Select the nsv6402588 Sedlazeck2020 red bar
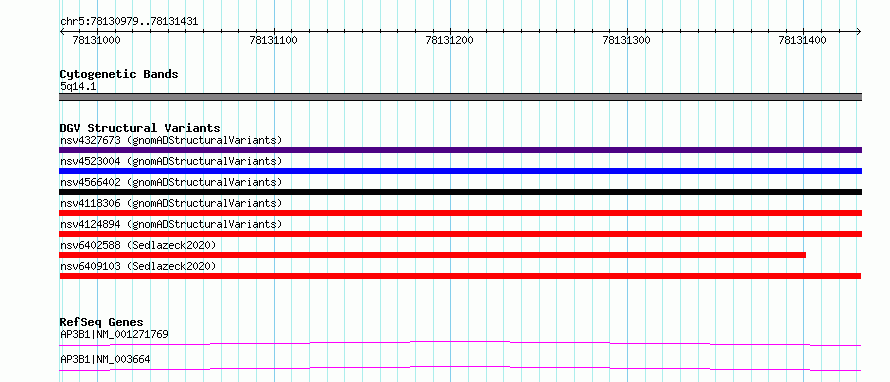Image resolution: width=890 pixels, height=382 pixels. [433, 255]
